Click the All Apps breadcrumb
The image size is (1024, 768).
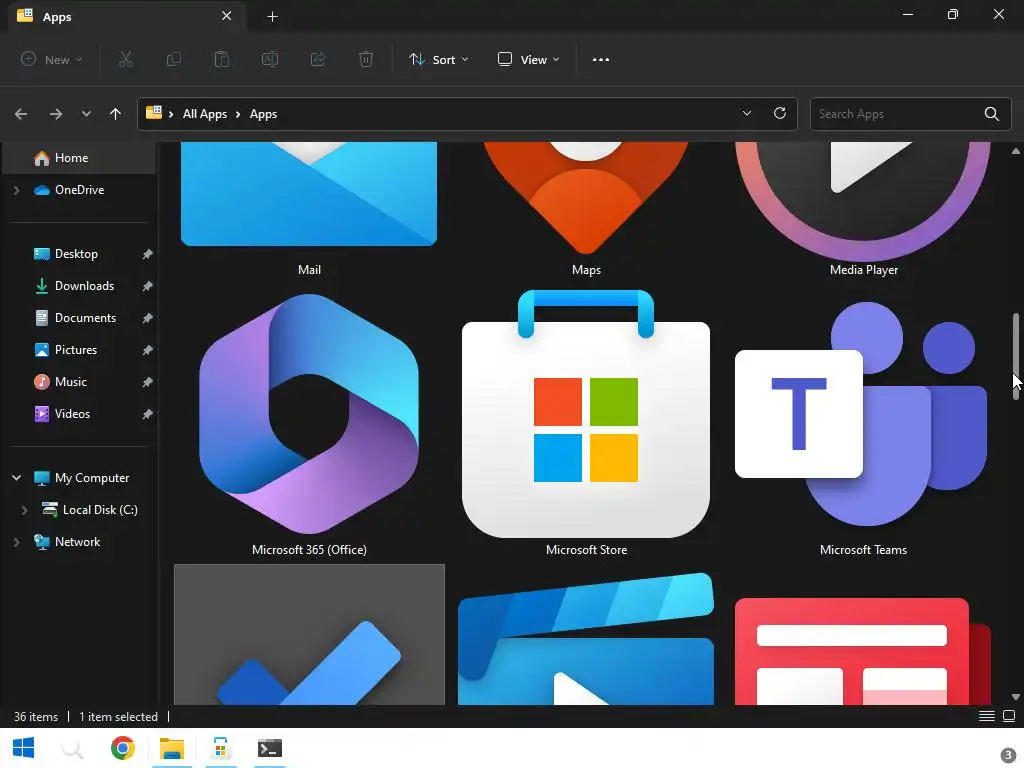pyautogui.click(x=204, y=114)
